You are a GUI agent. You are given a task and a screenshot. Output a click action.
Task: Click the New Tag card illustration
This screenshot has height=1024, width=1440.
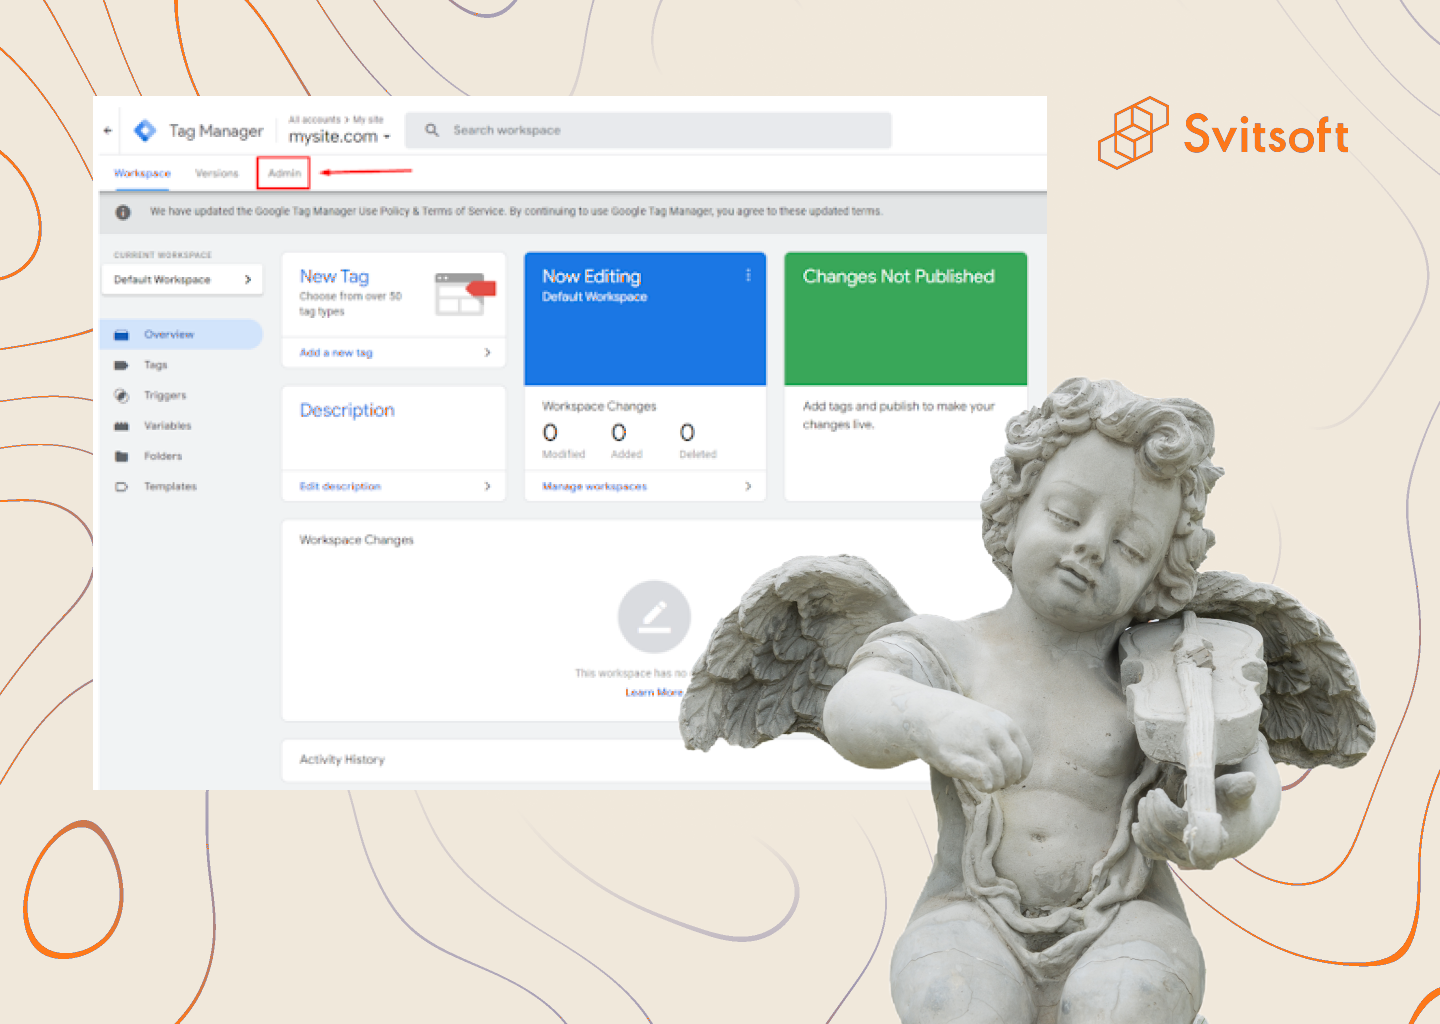click(465, 293)
